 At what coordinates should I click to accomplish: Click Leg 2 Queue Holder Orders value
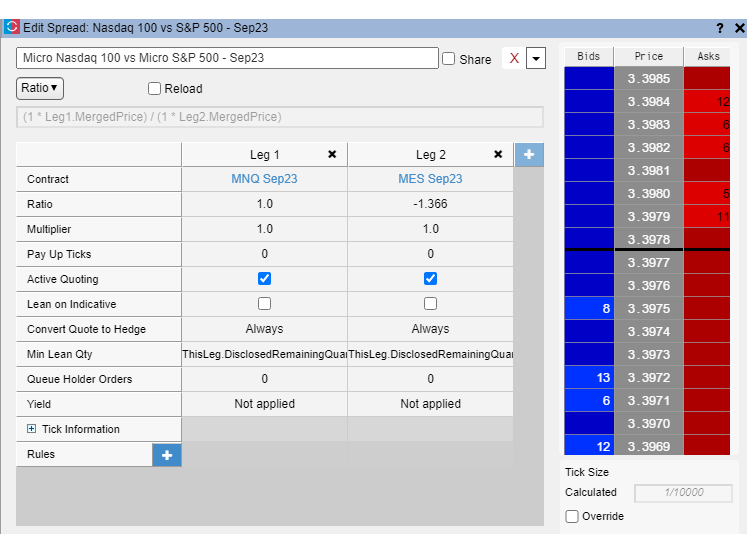point(430,379)
